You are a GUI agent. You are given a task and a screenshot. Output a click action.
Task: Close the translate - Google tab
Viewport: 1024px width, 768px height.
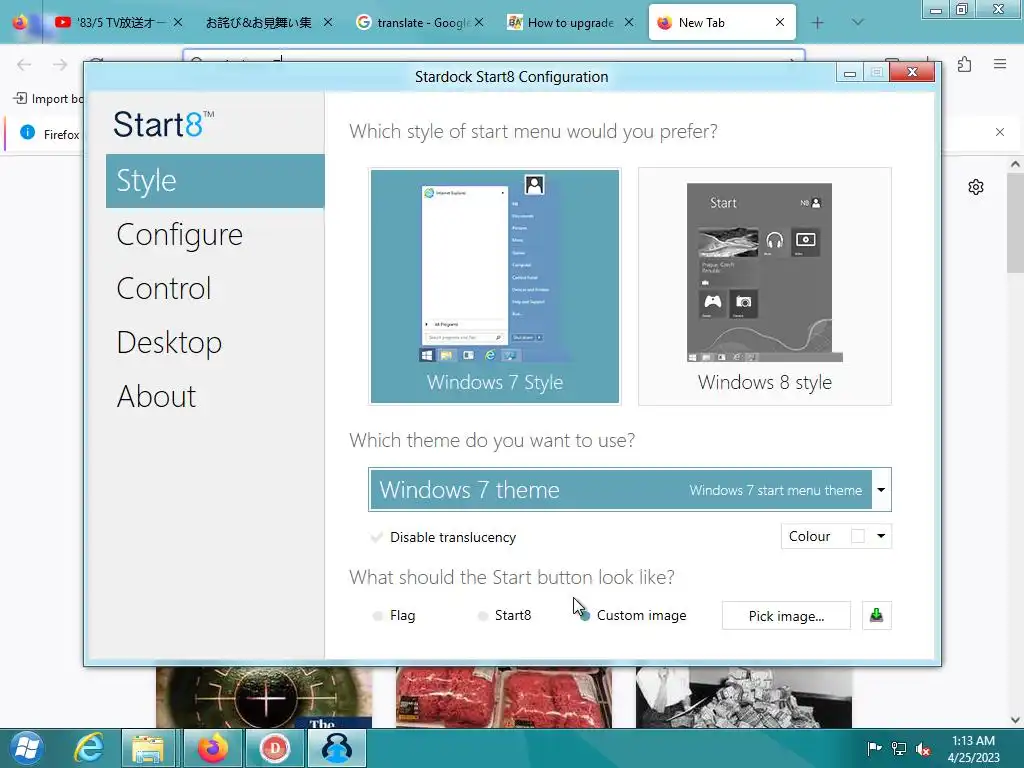pyautogui.click(x=479, y=22)
